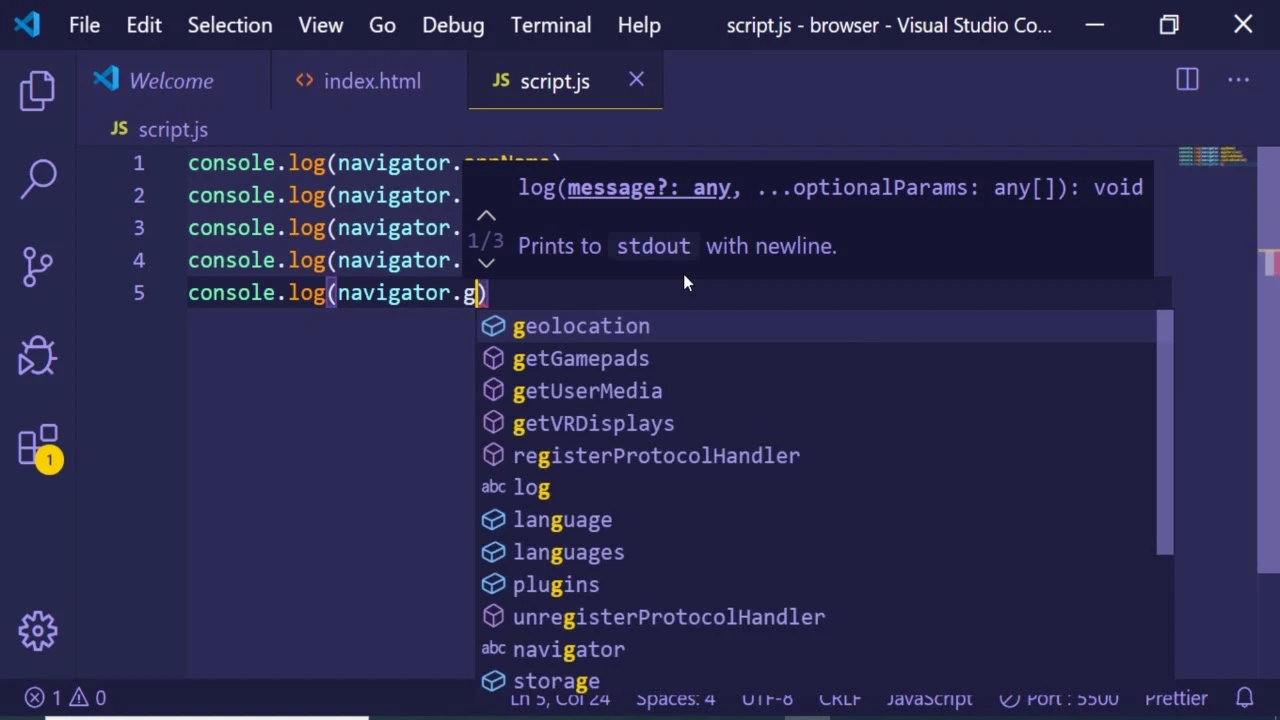Screen dimensions: 1280x720
Task: Open the Terminal menu
Action: 550,25
